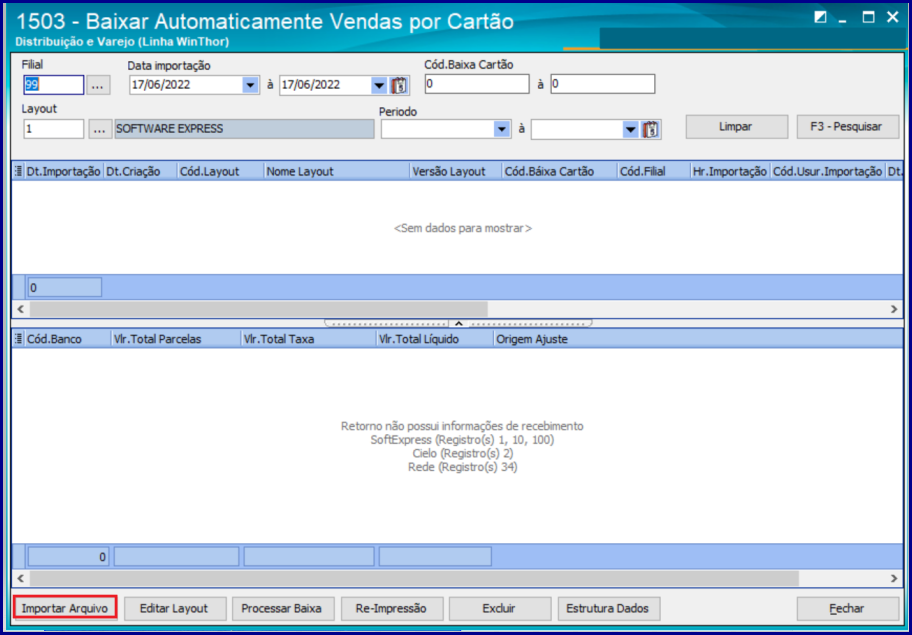Sort by Hr.Importação column header
This screenshot has height=635, width=912.
click(730, 172)
